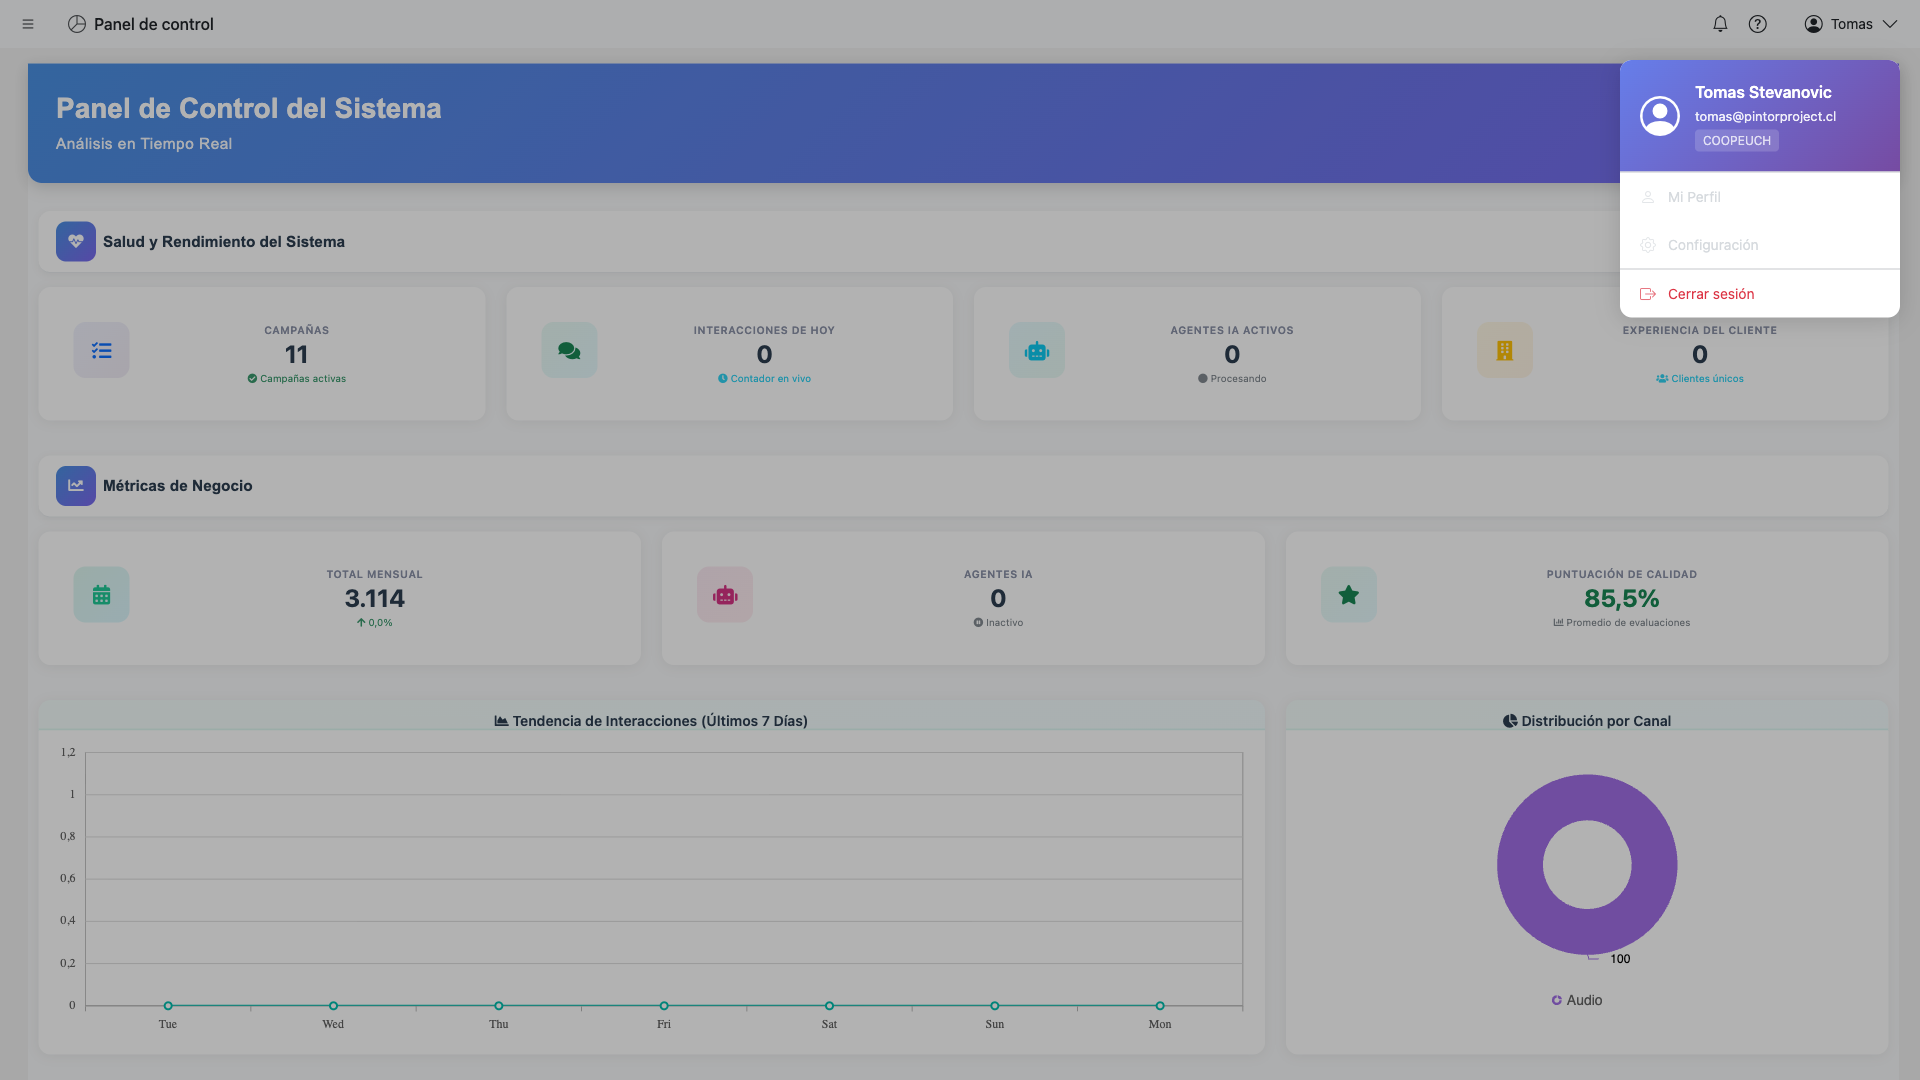Click the Agentes IA Activos robot icon
Image resolution: width=1920 pixels, height=1080 pixels.
click(x=1036, y=350)
